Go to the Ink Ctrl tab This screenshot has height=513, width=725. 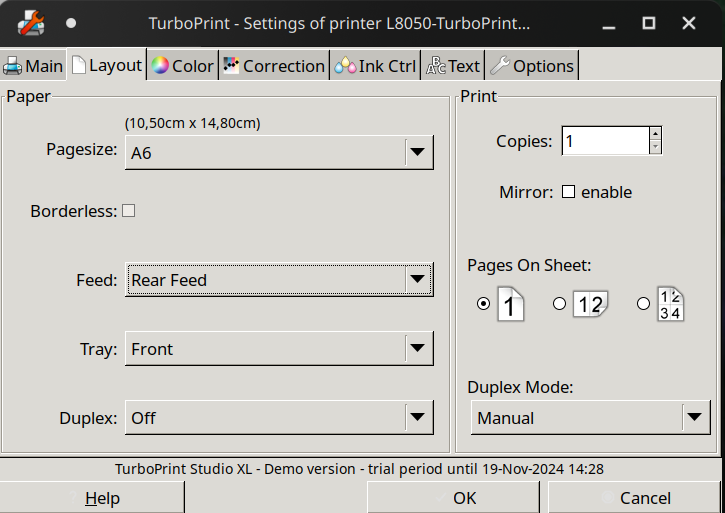coord(375,66)
